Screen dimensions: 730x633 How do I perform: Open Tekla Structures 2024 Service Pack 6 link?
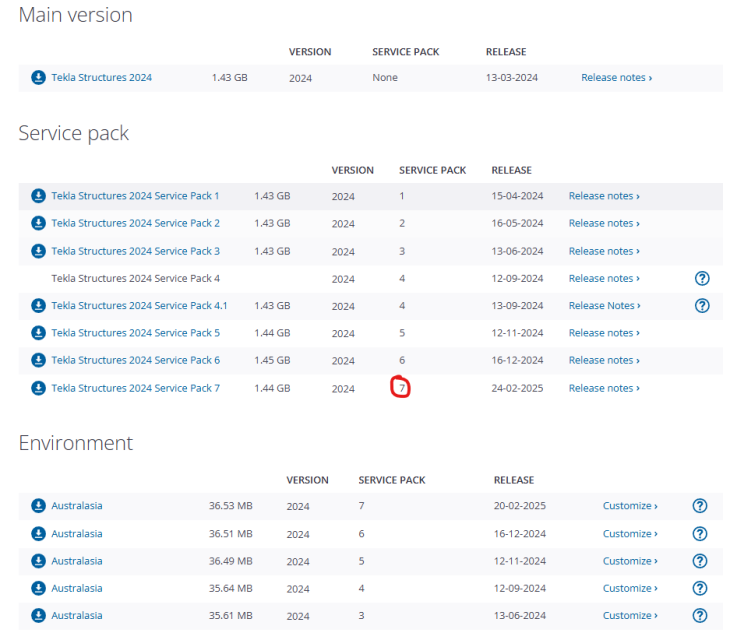pos(135,360)
